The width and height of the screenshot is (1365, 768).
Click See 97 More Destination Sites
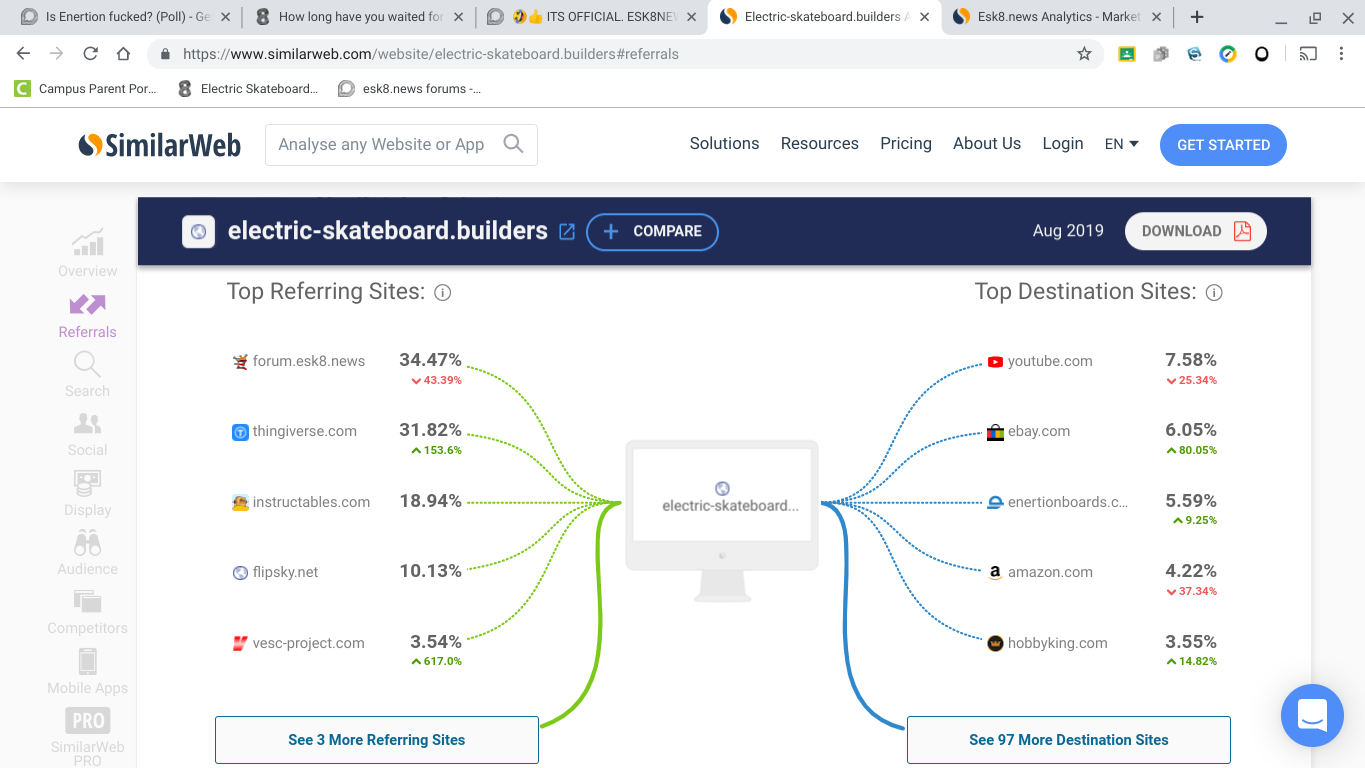[x=1069, y=740]
